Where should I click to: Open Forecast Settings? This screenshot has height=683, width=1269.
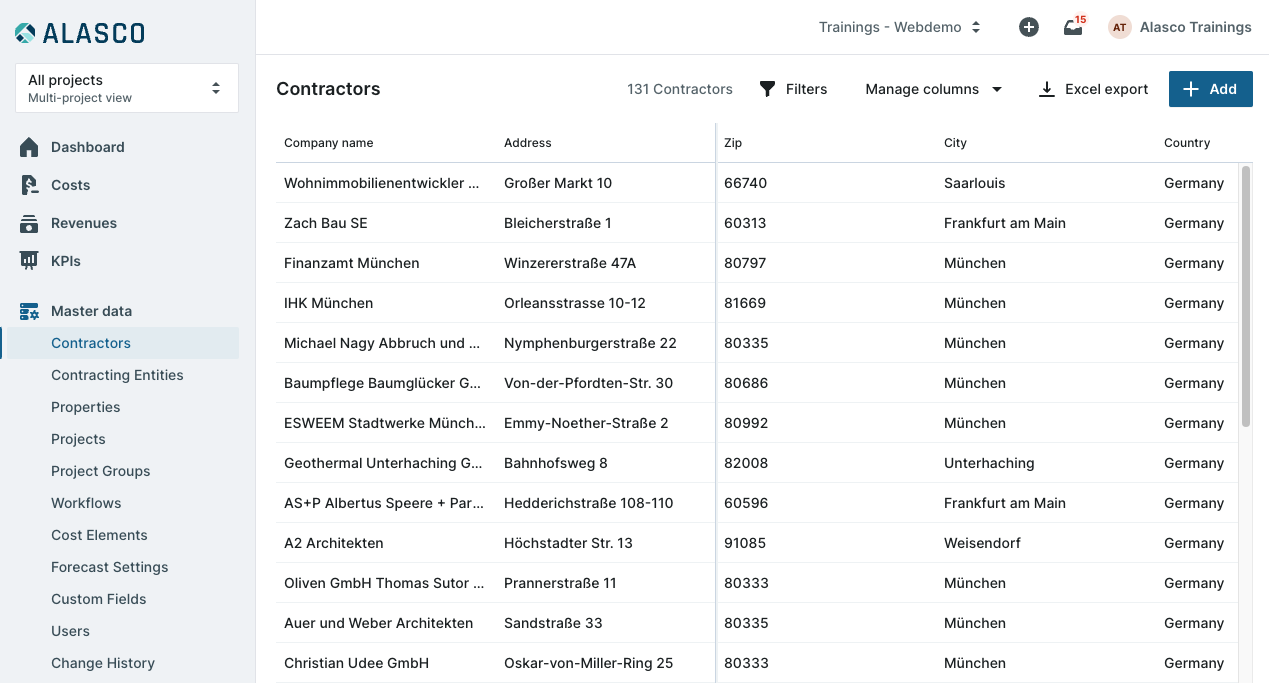pos(109,567)
